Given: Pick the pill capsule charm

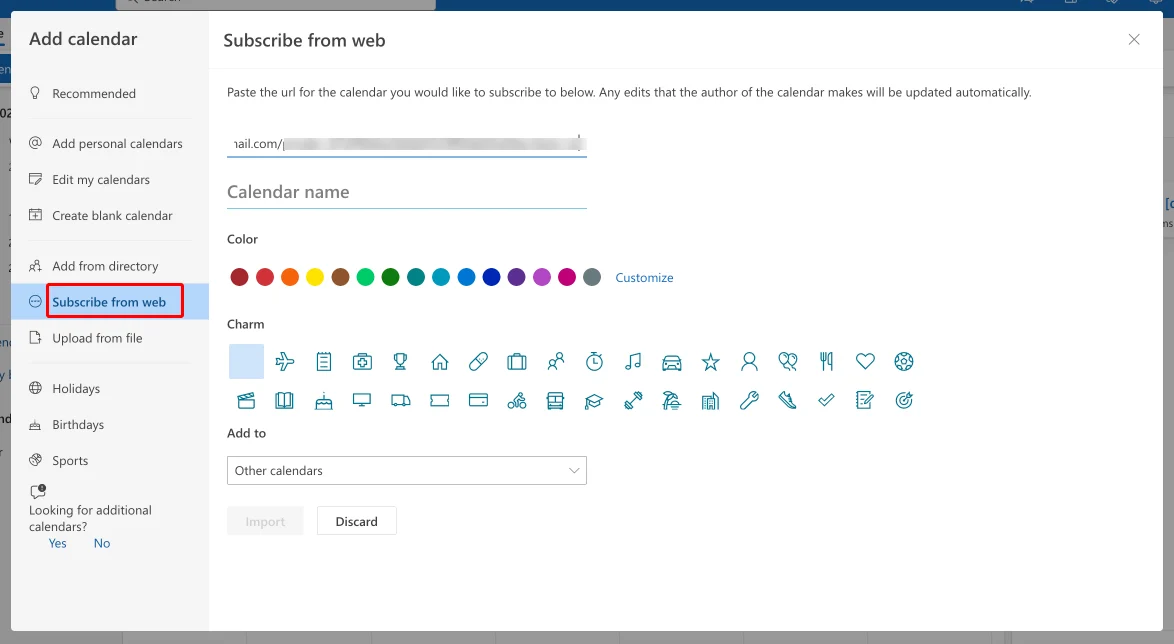Looking at the screenshot, I should click(478, 362).
